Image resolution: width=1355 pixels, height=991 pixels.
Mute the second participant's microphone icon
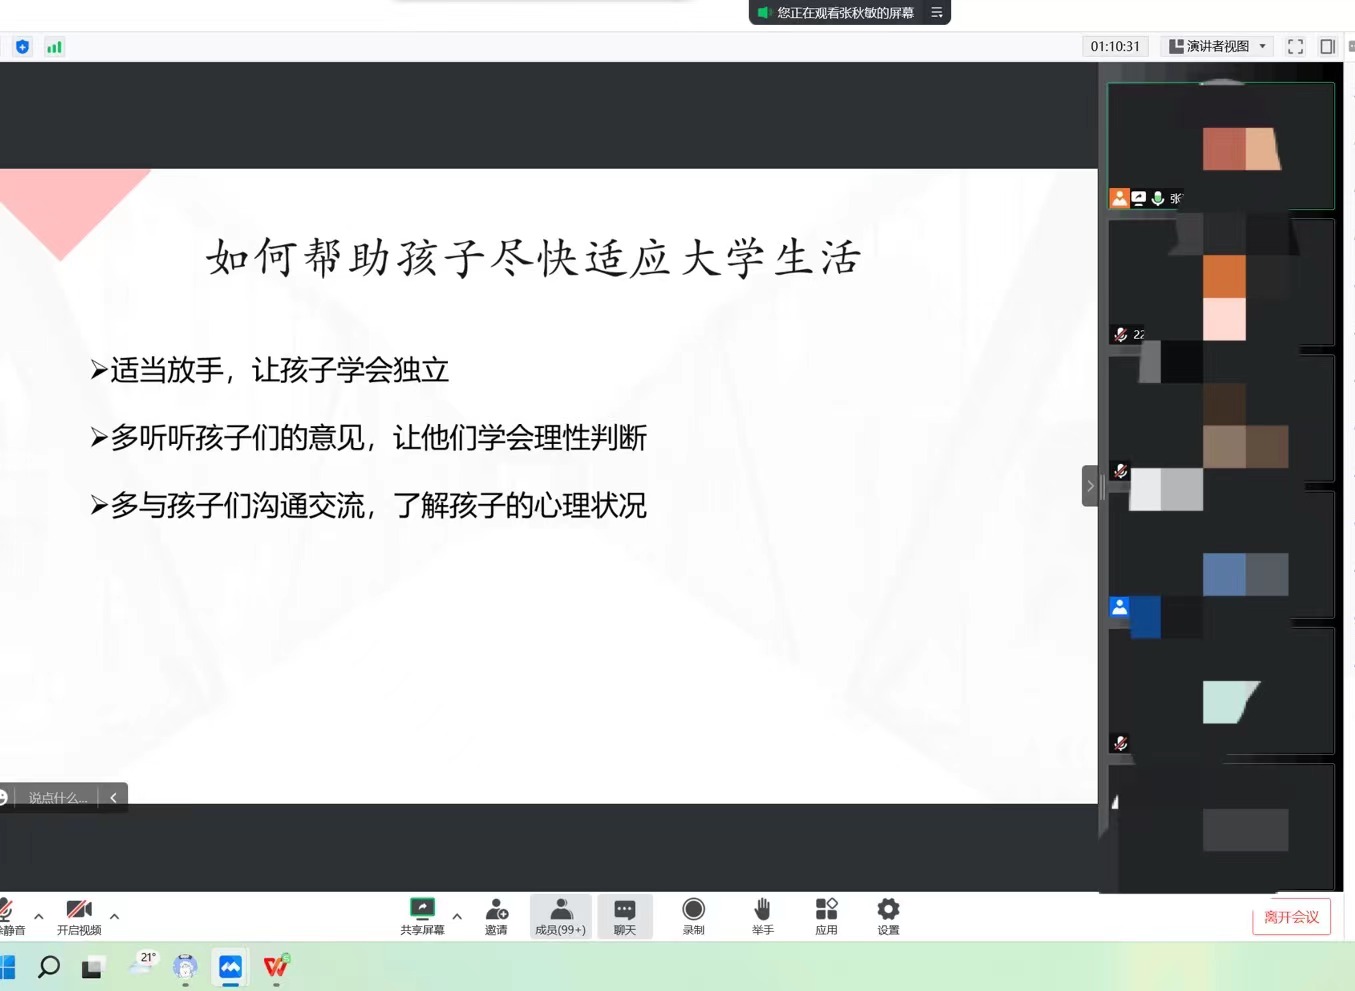1121,334
